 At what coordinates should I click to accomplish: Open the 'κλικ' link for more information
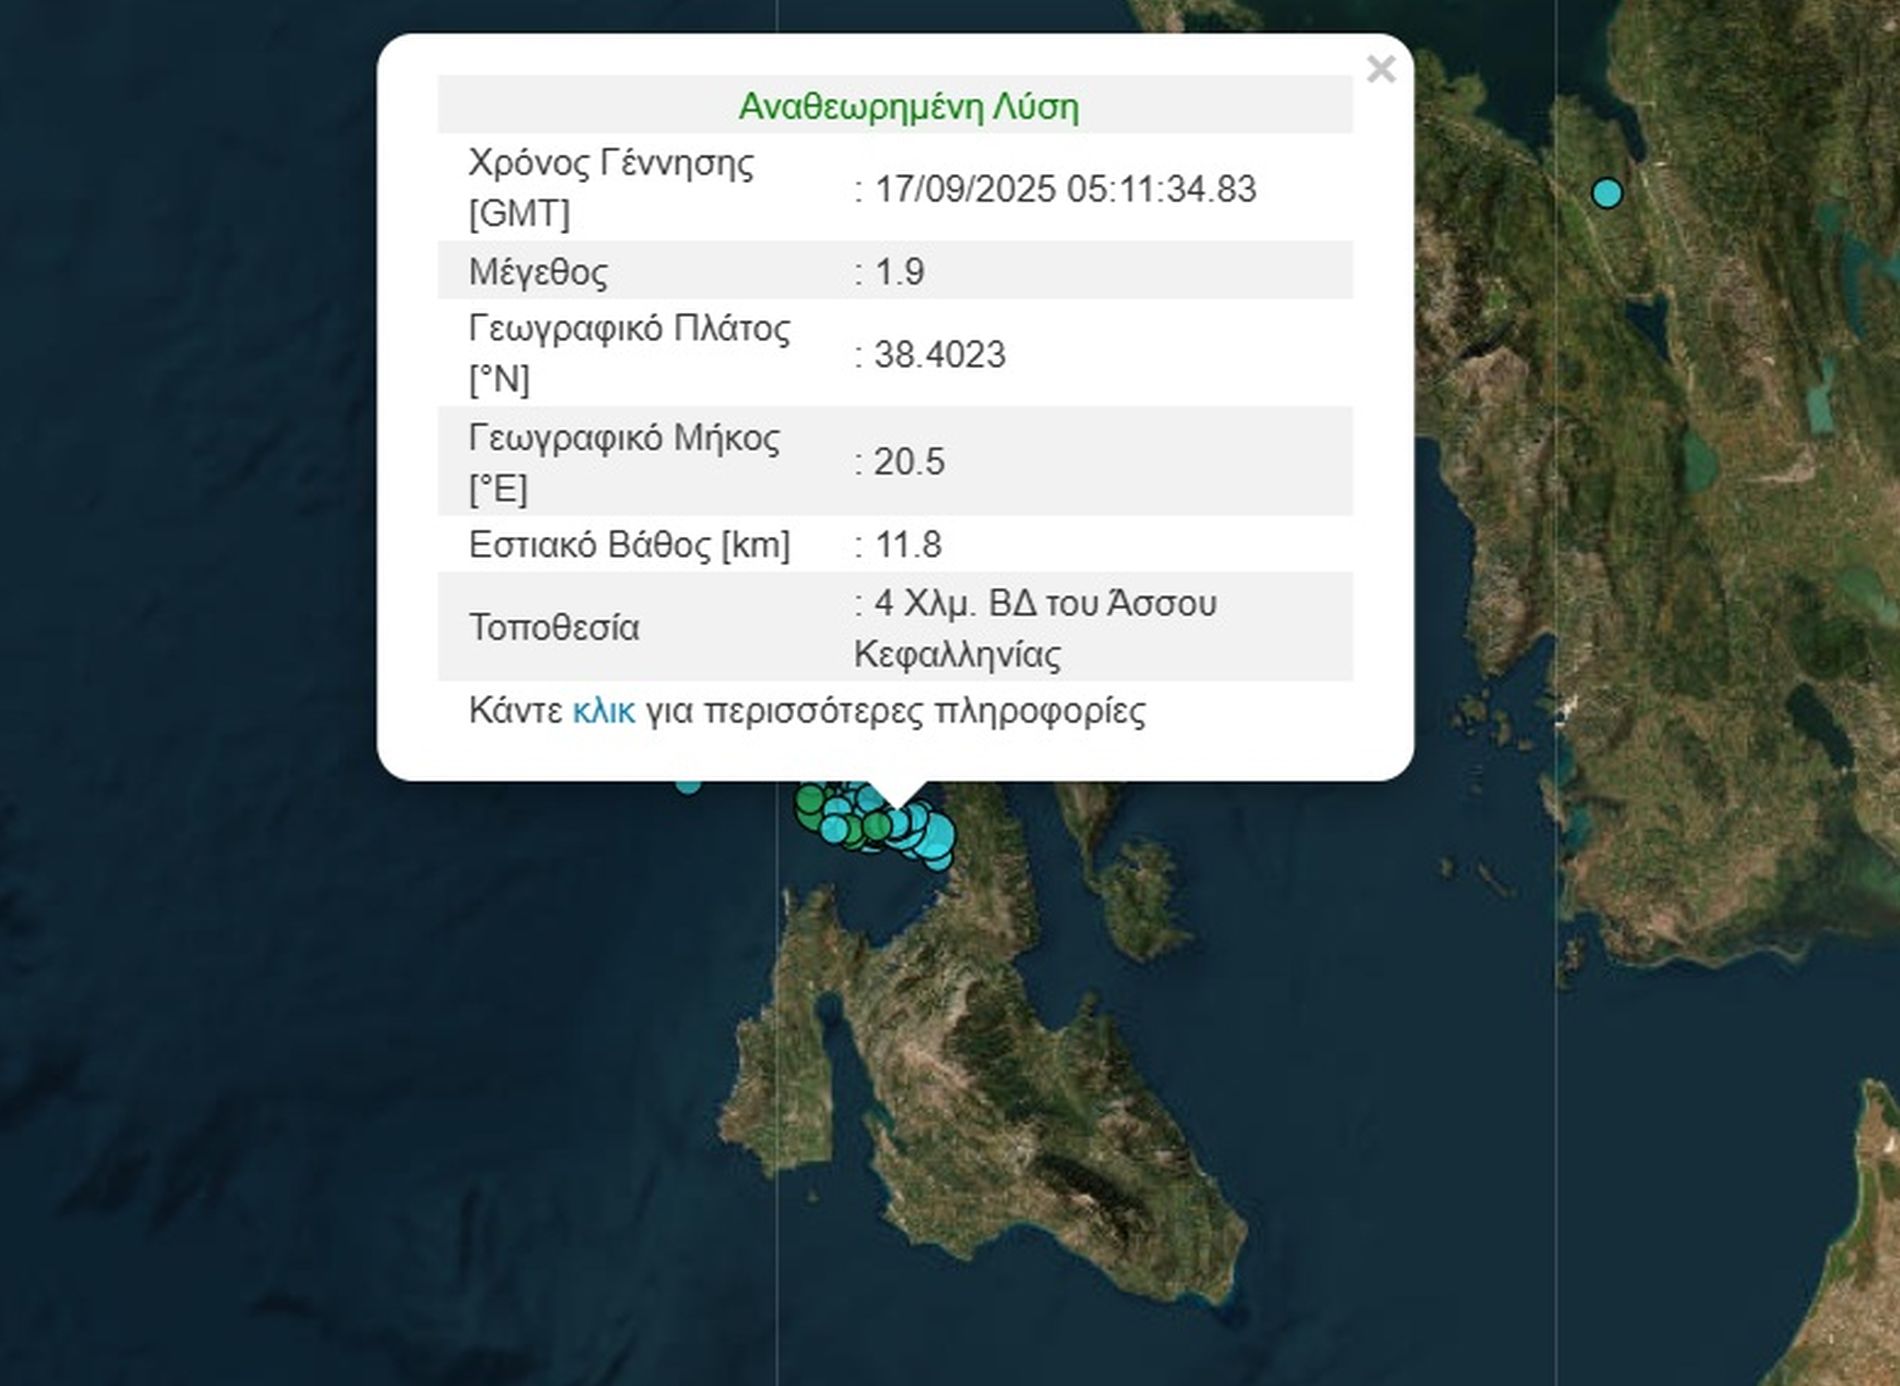603,711
